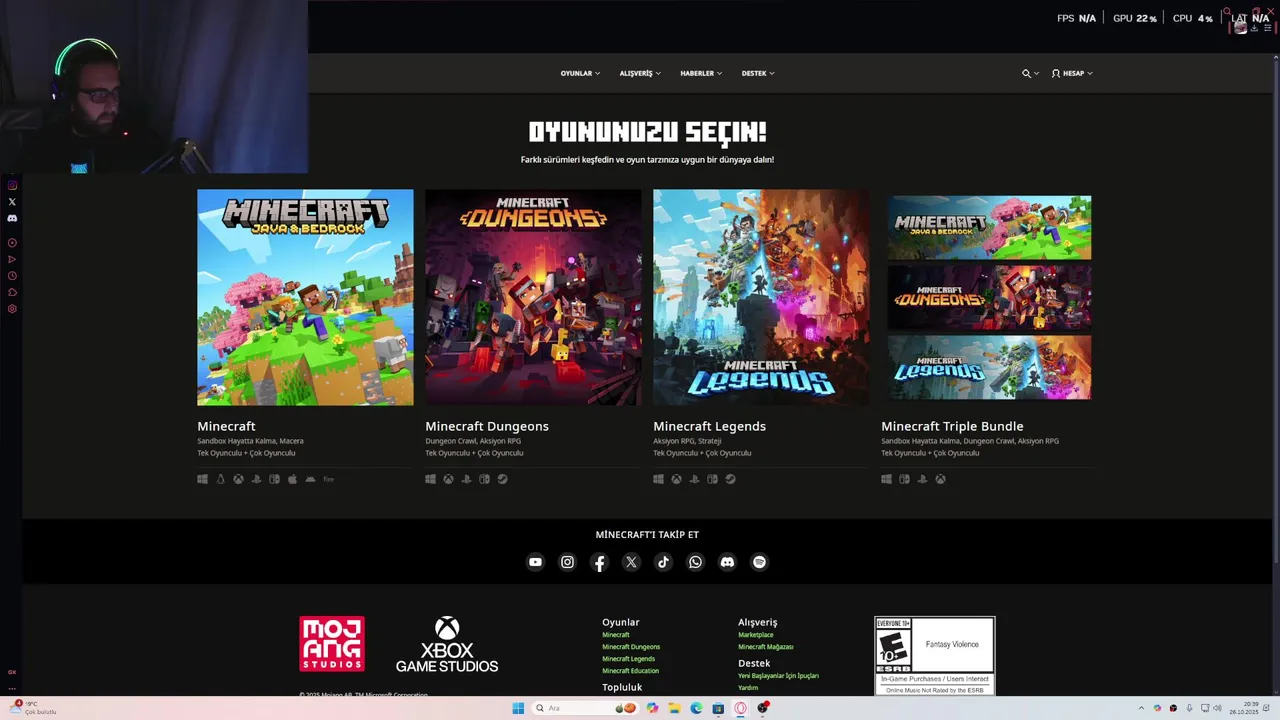Viewport: 1280px width, 720px height.
Task: Open the Facebook social icon
Action: [599, 562]
